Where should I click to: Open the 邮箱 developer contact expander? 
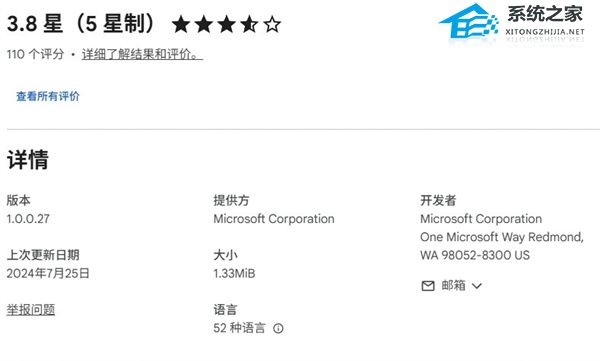coord(452,286)
